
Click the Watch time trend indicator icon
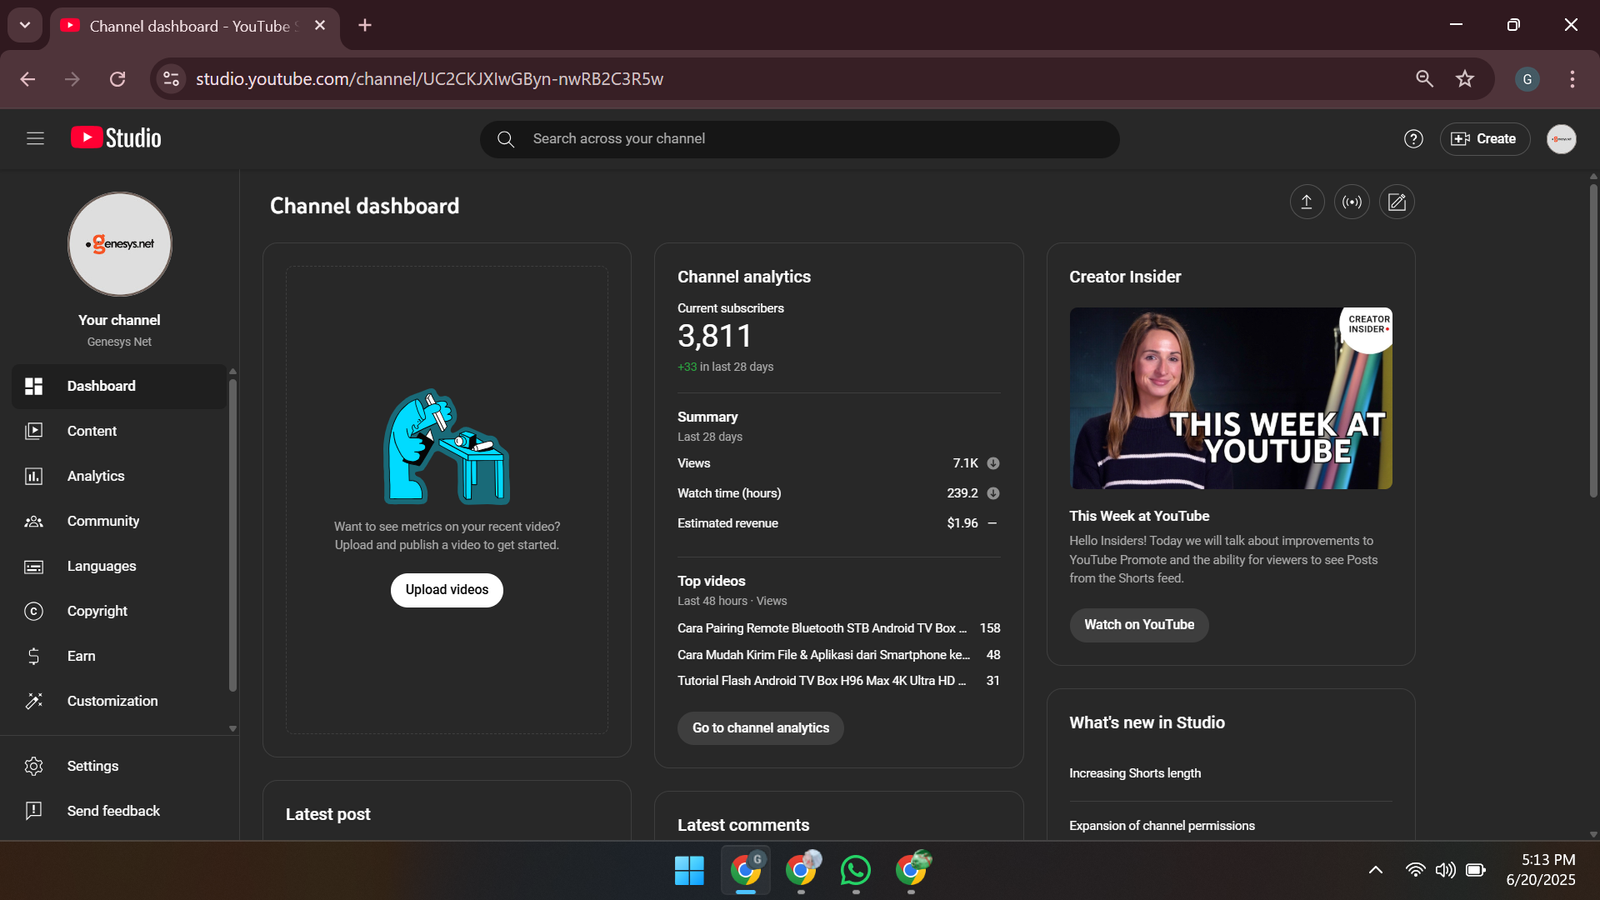993,493
